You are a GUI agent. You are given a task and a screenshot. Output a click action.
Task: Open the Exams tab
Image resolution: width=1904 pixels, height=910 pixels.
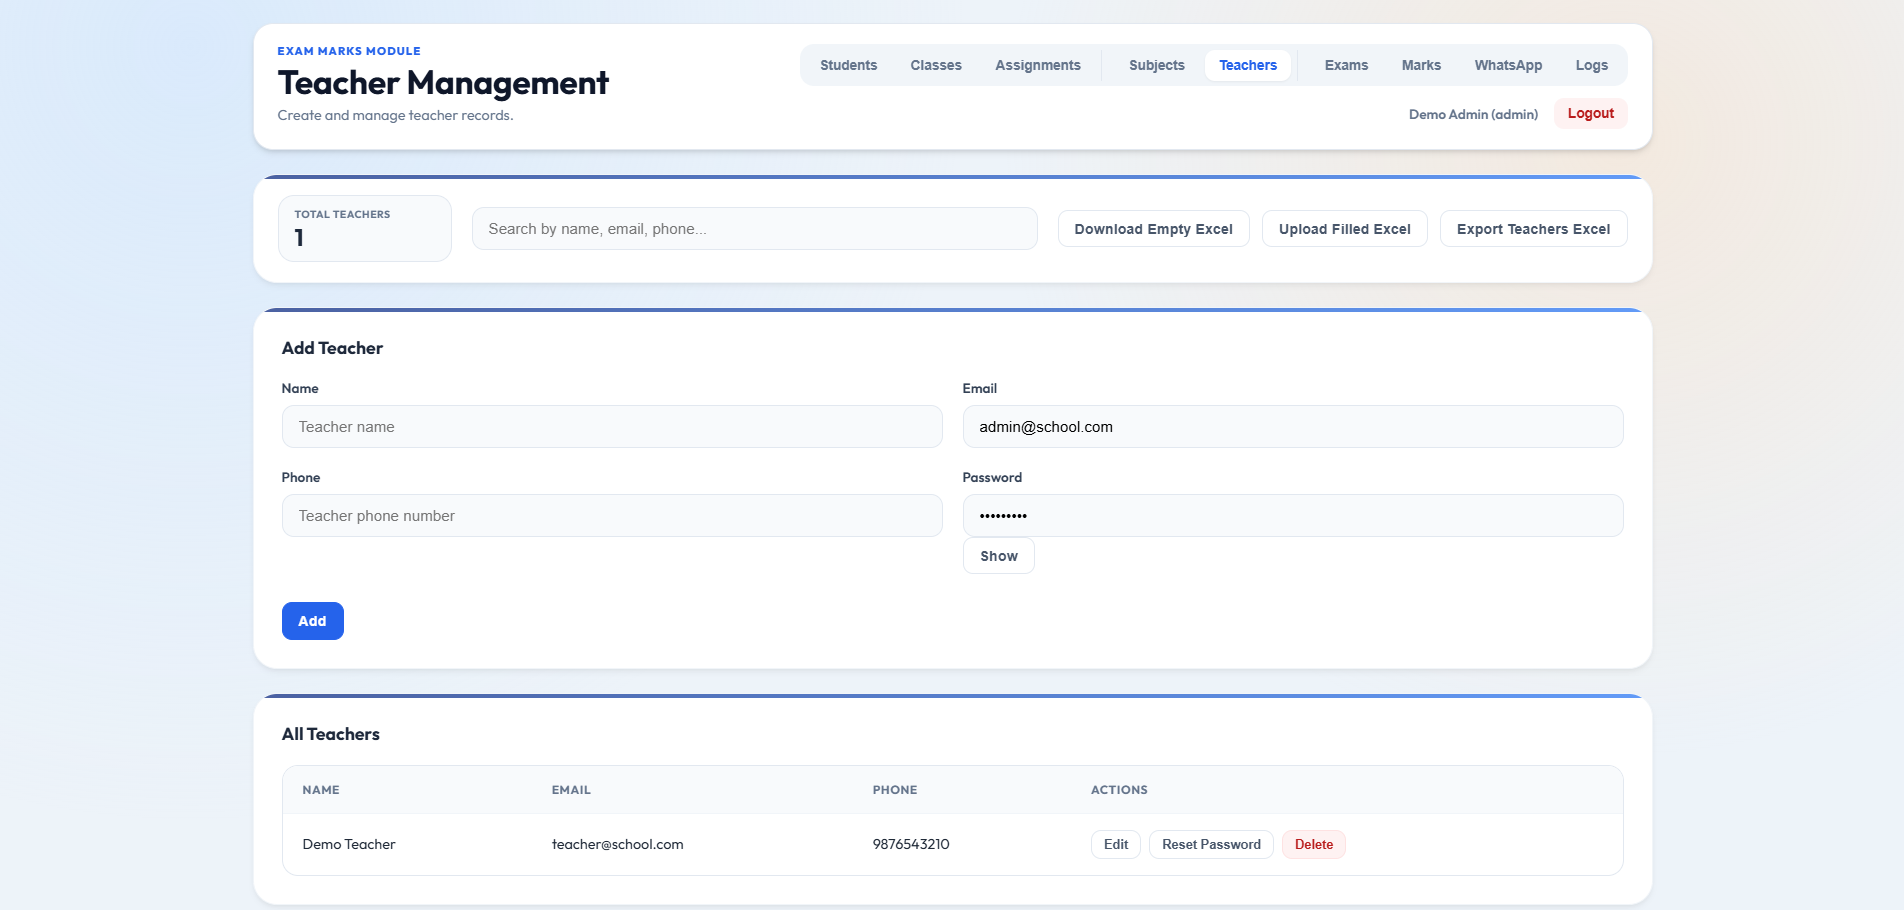(1346, 65)
